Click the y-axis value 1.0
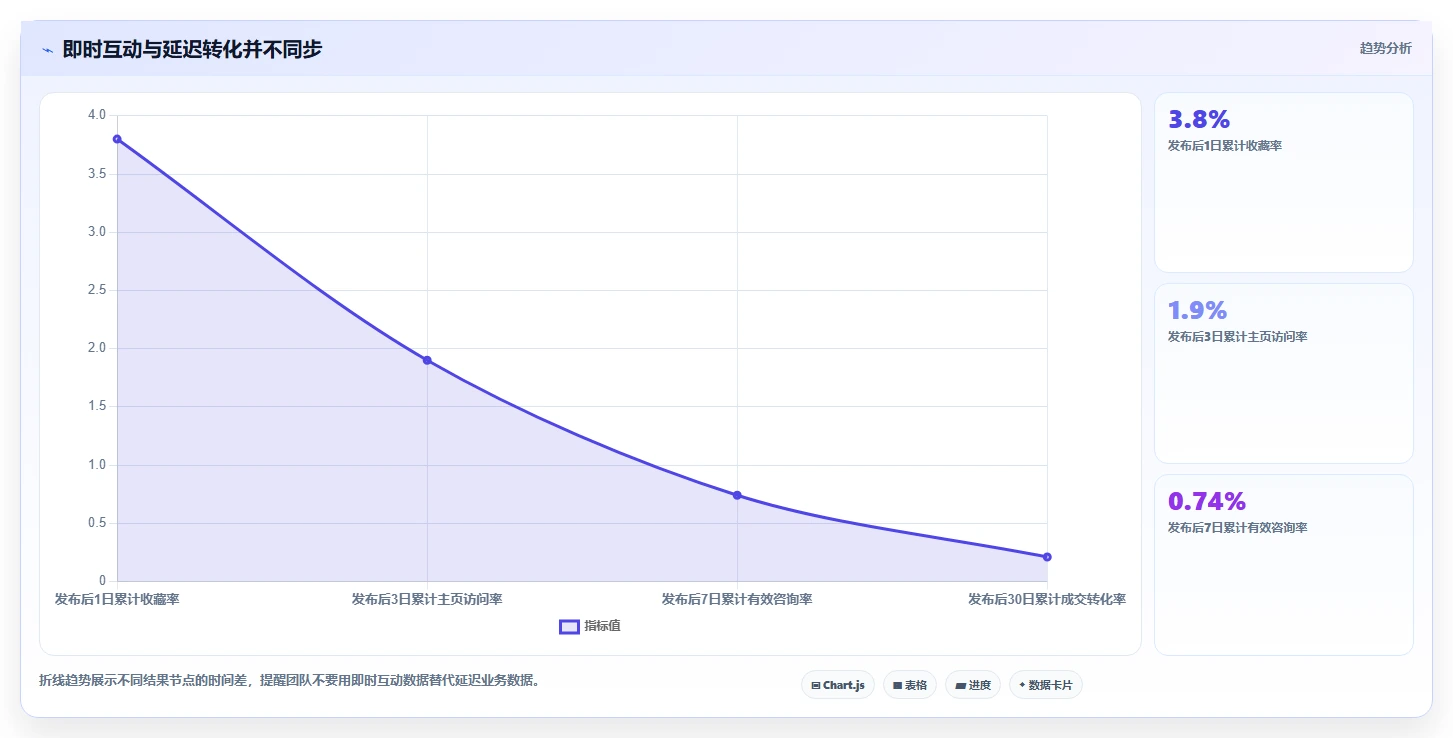 97,465
